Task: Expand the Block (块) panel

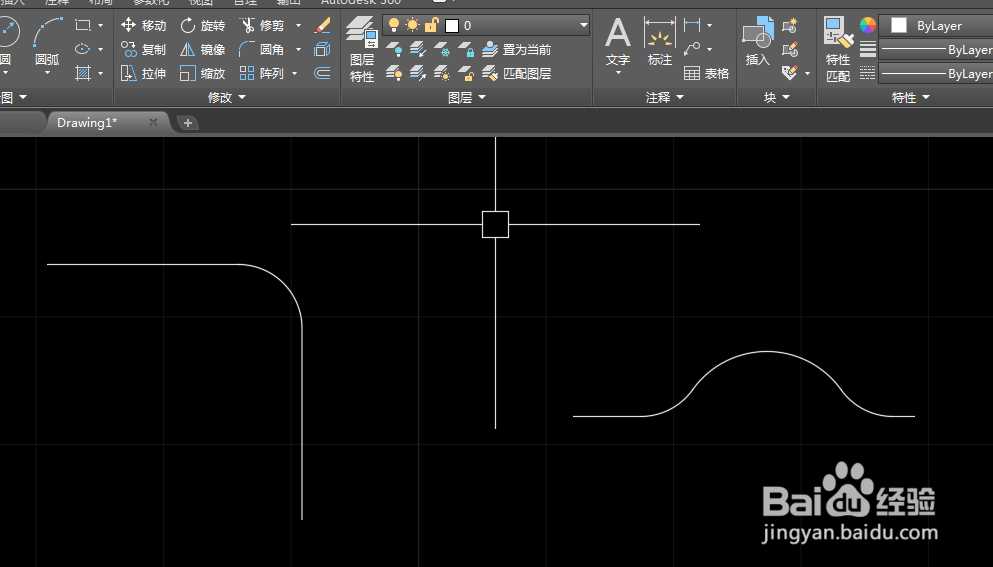Action: tap(777, 98)
